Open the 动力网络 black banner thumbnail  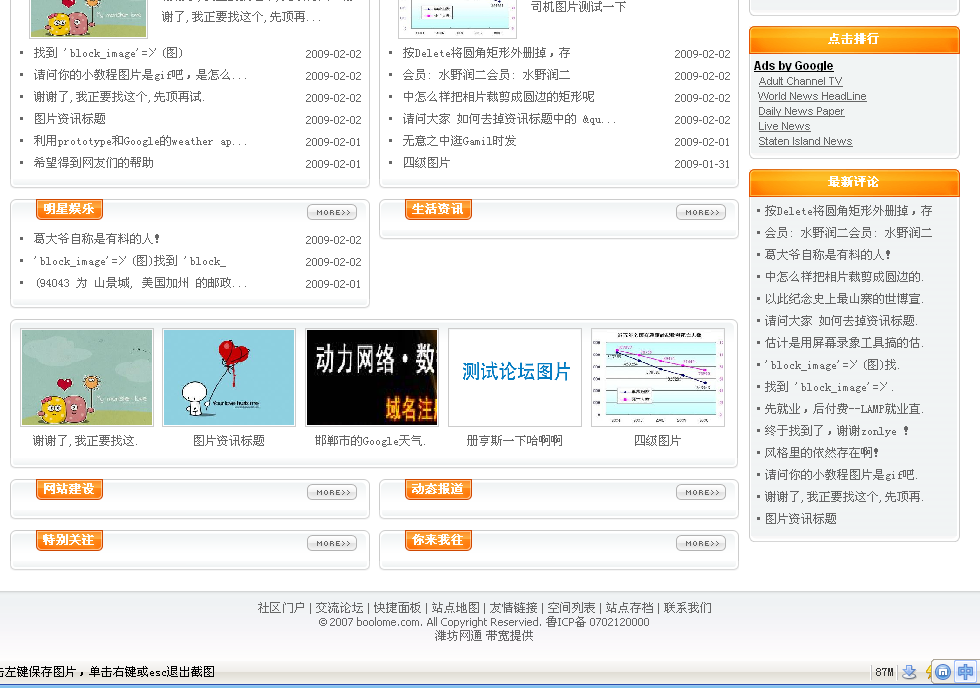(372, 378)
